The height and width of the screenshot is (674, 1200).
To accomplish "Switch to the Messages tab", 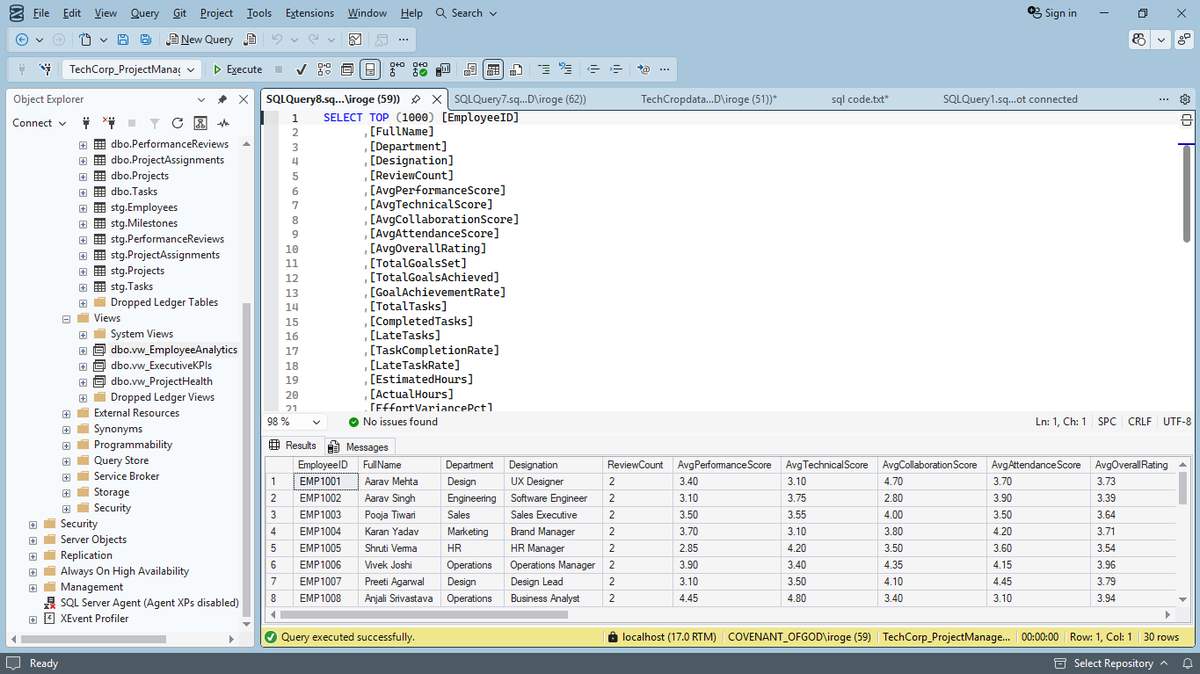I will 360,447.
